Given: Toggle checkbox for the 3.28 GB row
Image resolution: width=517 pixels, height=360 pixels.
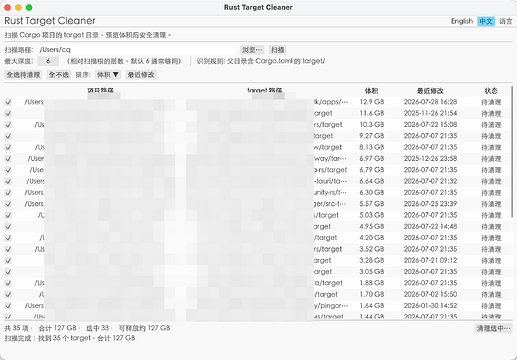Looking at the screenshot, I should 8,261.
